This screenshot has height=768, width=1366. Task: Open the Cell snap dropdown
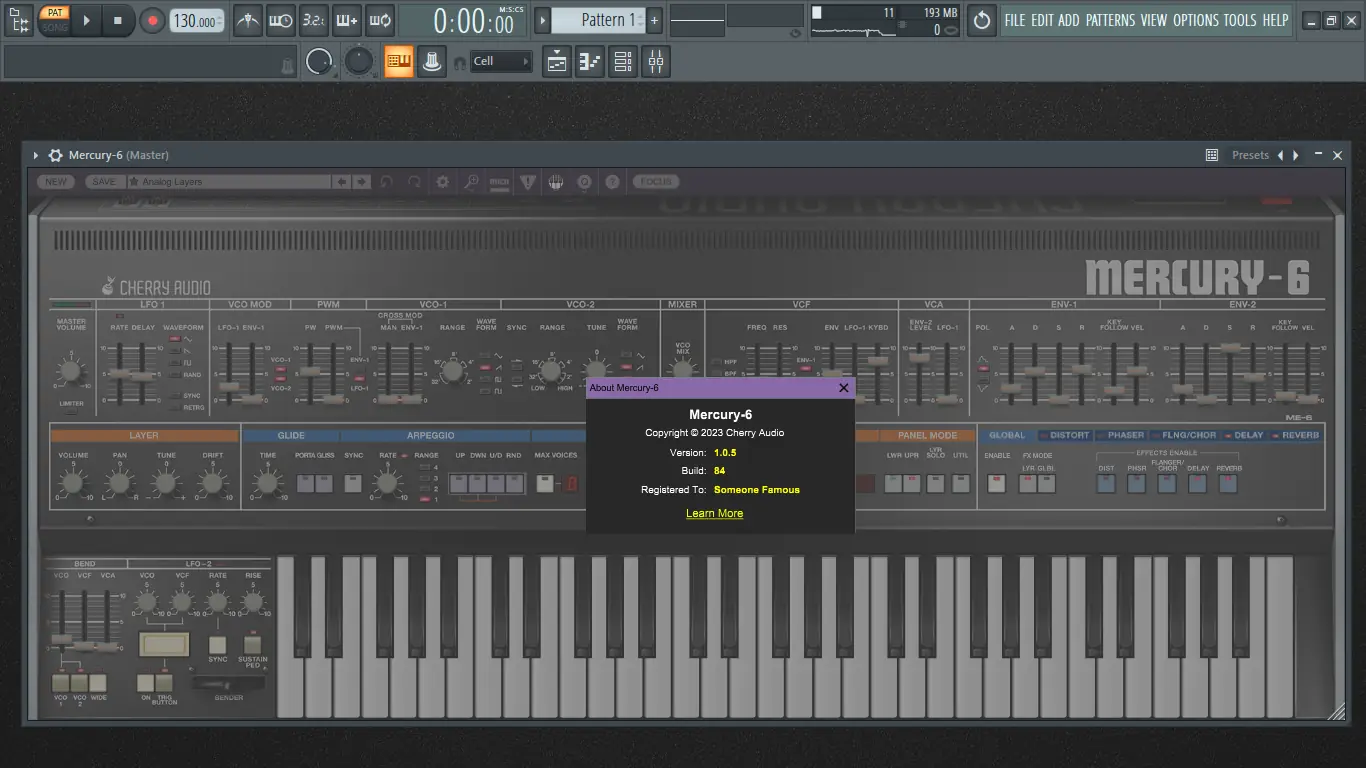tap(501, 62)
